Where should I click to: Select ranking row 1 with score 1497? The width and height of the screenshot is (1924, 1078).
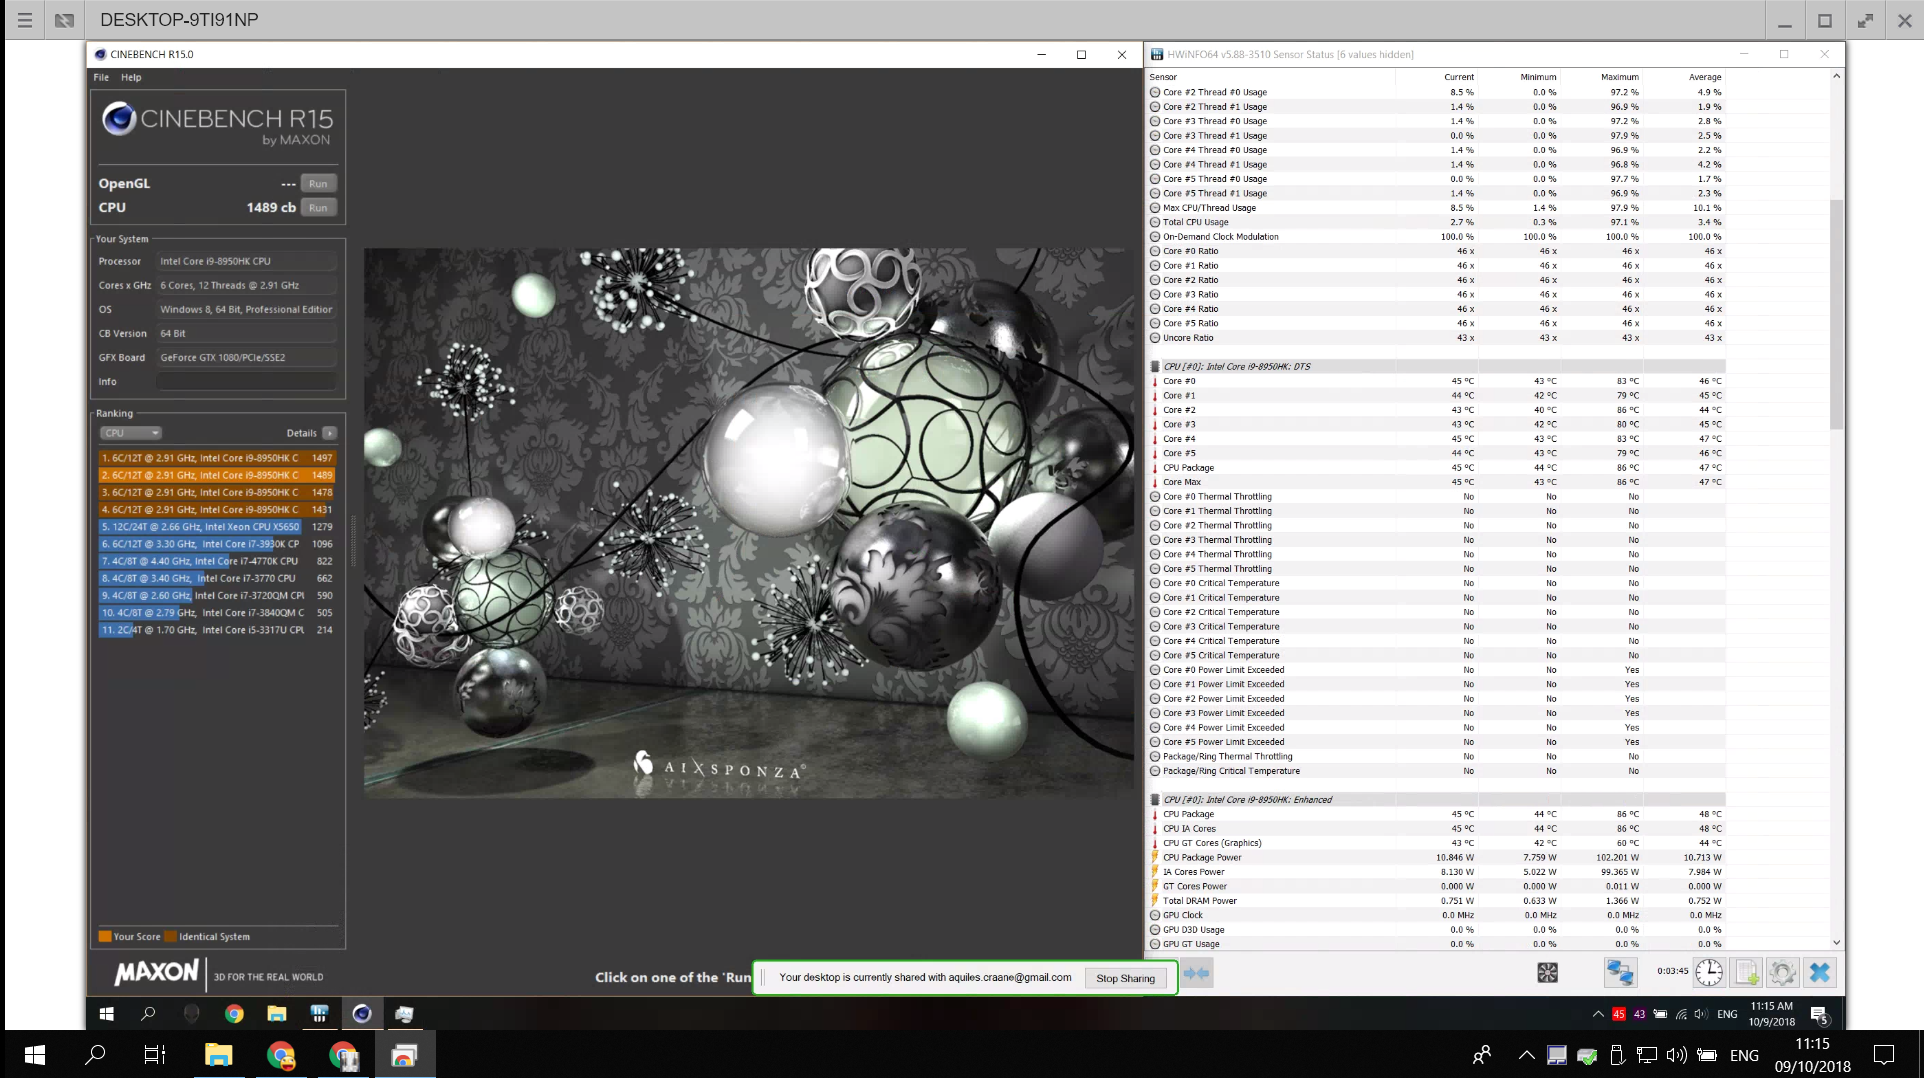click(x=217, y=458)
